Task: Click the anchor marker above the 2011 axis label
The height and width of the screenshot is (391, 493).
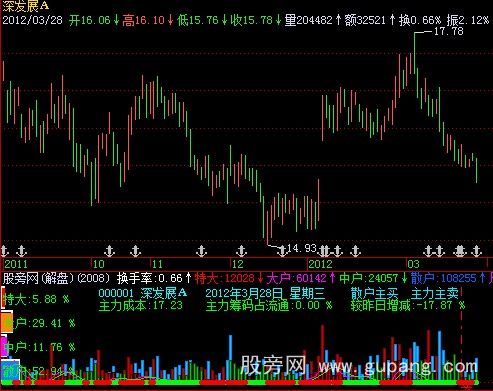Action: tap(21, 251)
